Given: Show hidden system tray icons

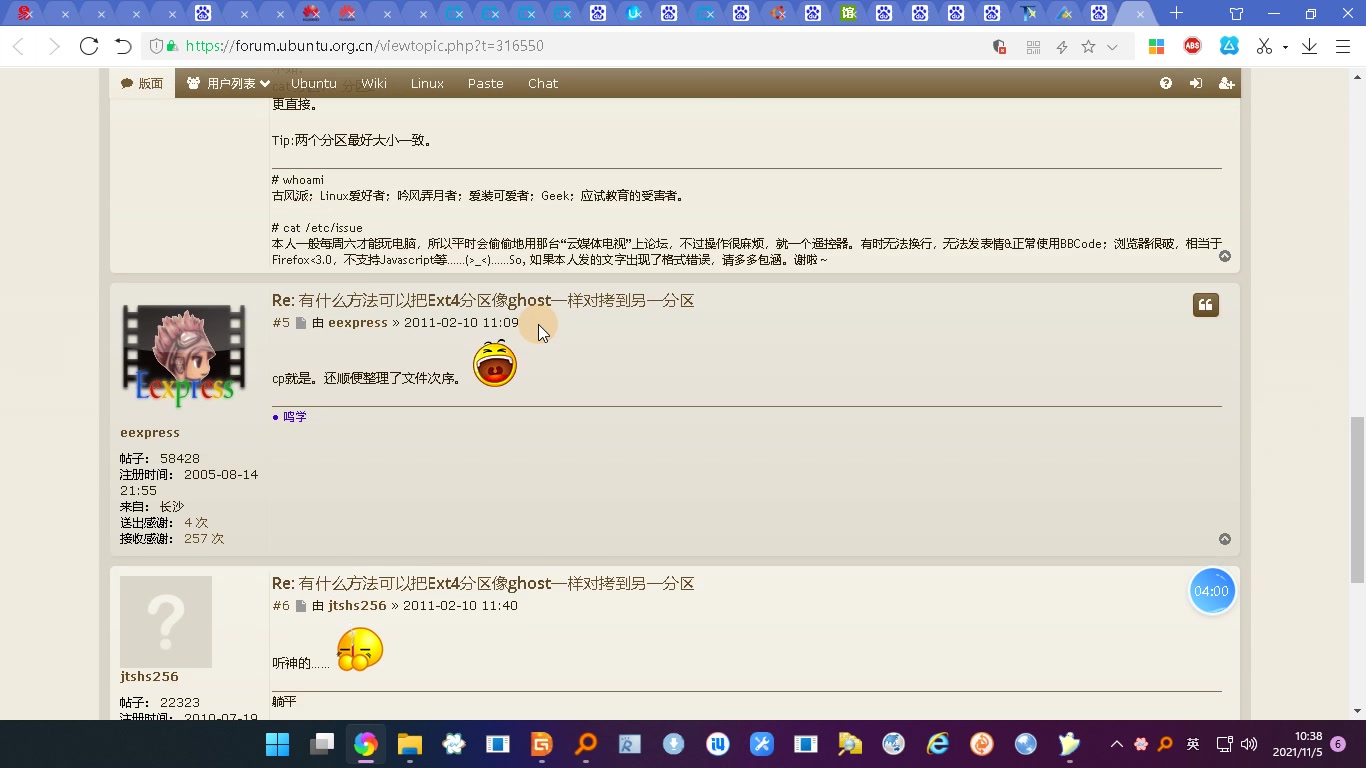Looking at the screenshot, I should [x=1117, y=744].
